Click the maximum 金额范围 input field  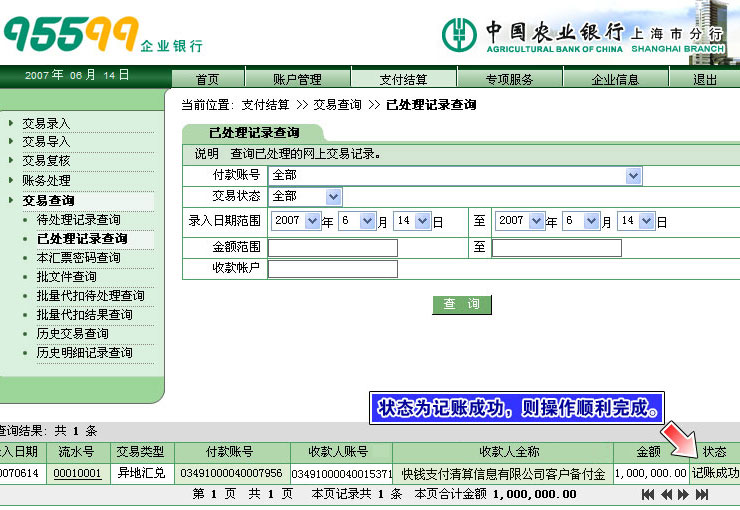coord(557,248)
